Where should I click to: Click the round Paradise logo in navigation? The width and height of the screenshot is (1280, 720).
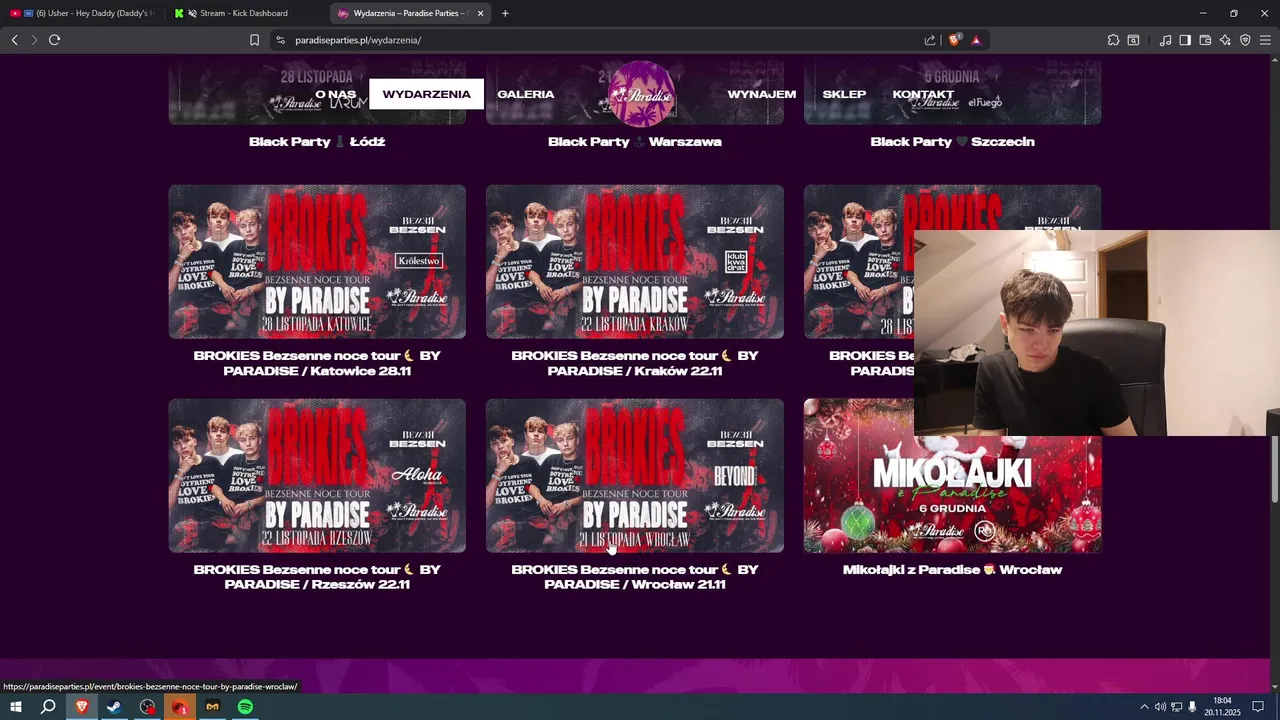(642, 93)
